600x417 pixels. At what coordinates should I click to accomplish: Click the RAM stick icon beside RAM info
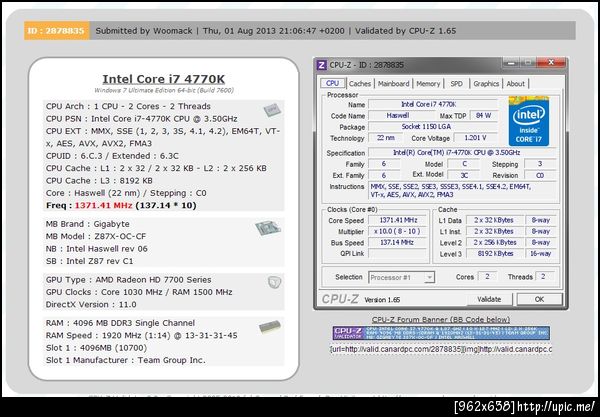tap(270, 327)
